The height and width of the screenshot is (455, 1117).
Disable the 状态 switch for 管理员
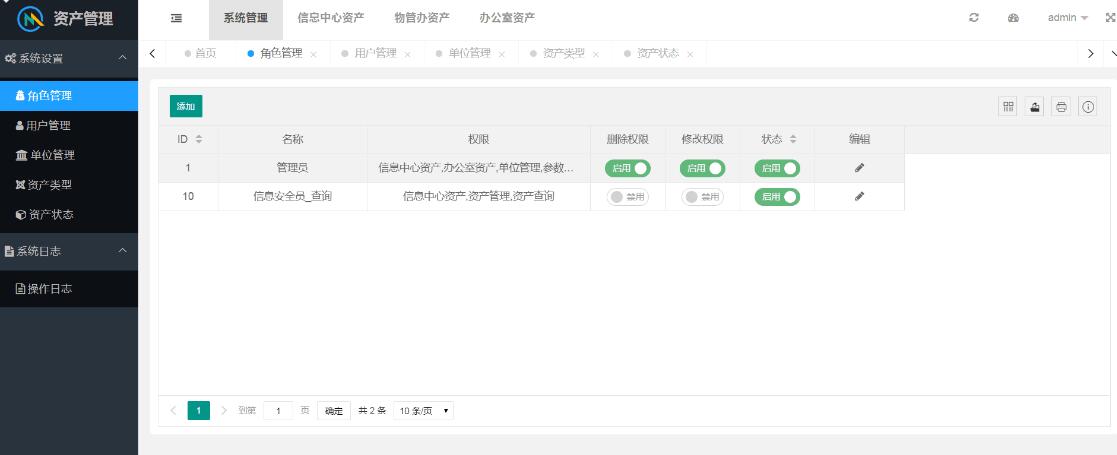(x=777, y=168)
